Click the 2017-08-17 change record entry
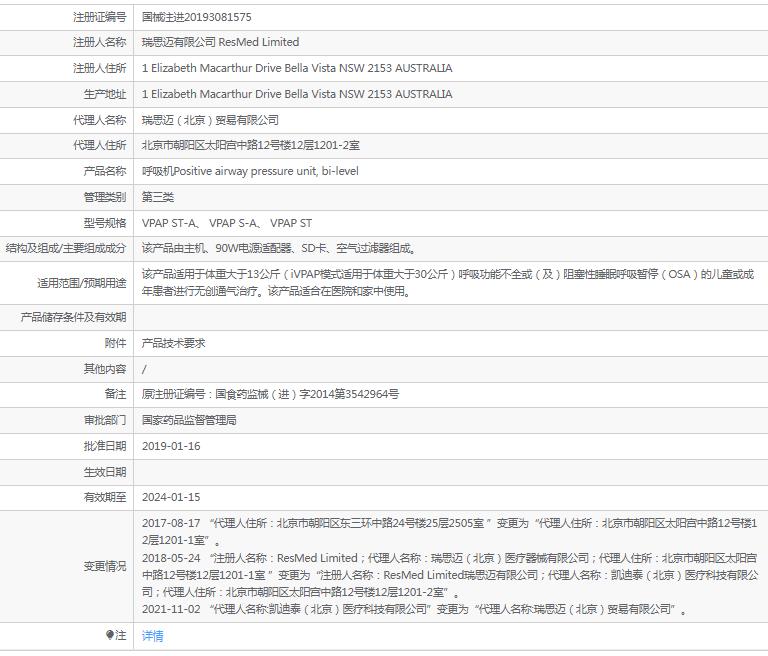The image size is (768, 656). tap(450, 532)
